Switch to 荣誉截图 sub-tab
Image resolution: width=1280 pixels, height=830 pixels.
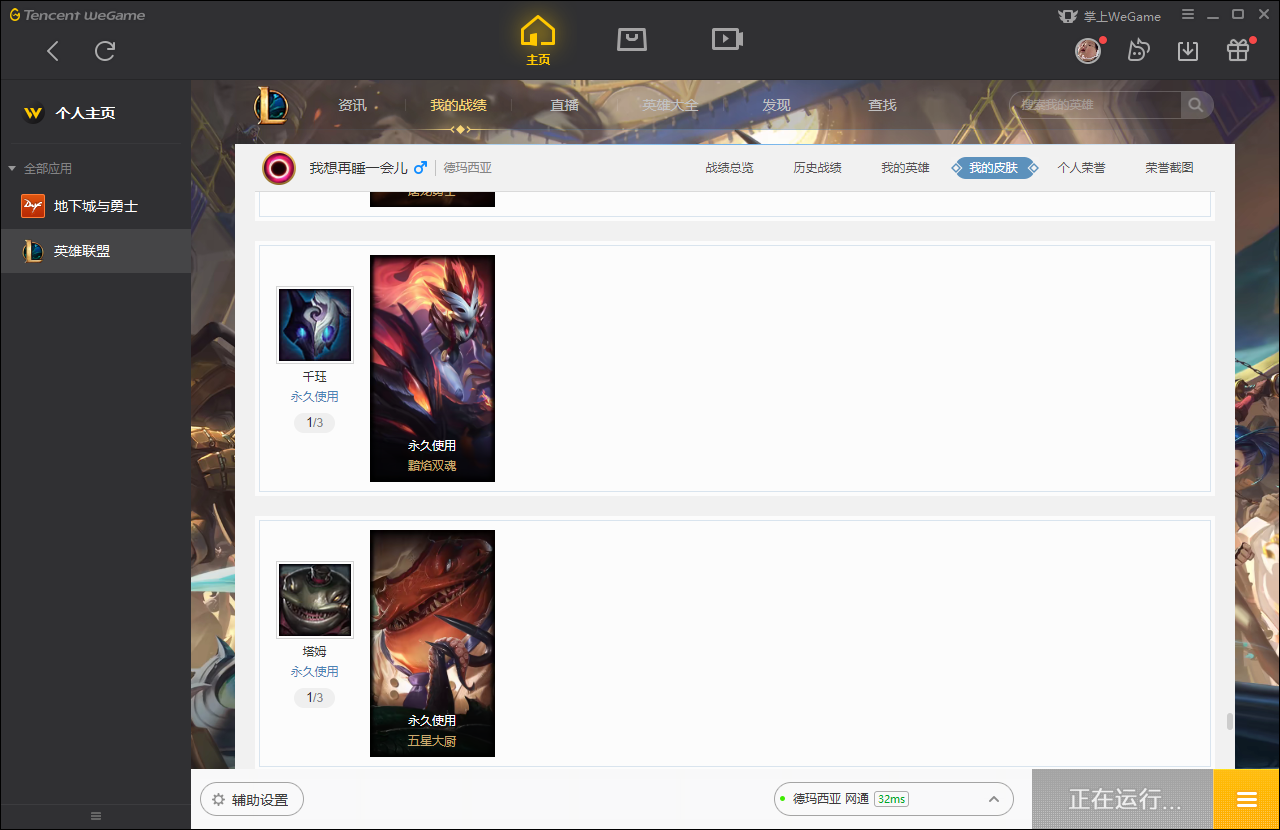1169,168
